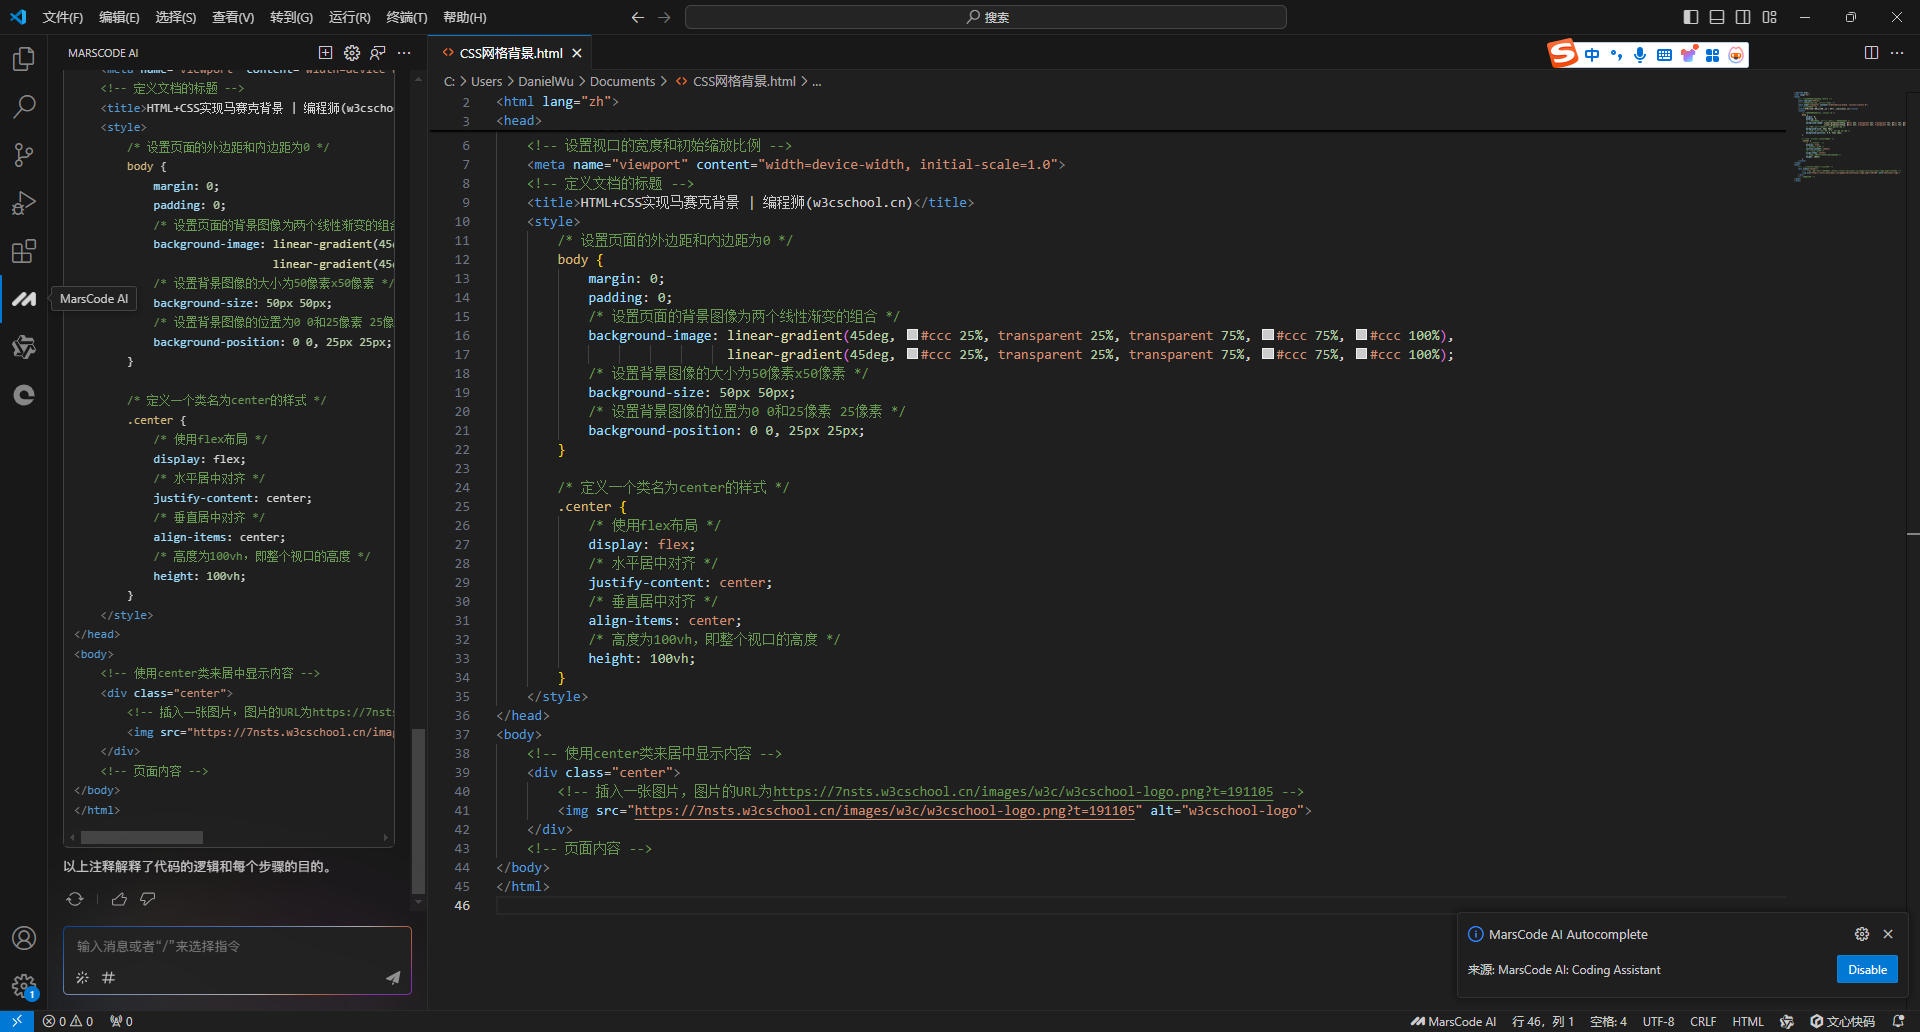Image resolution: width=1920 pixels, height=1032 pixels.
Task: Click line and column indicator 行 46, 列 1
Action: click(x=1543, y=1021)
